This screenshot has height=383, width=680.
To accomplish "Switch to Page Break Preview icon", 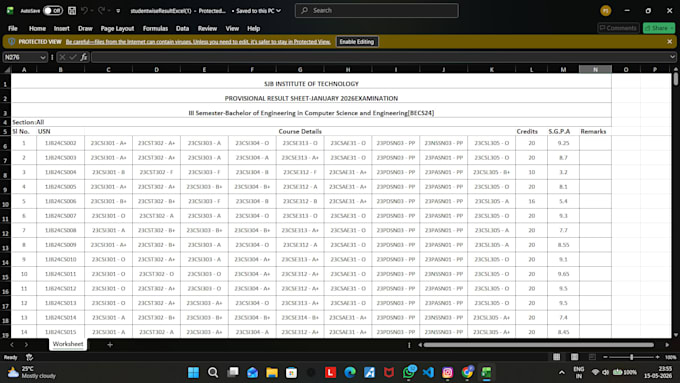I will [x=592, y=357].
